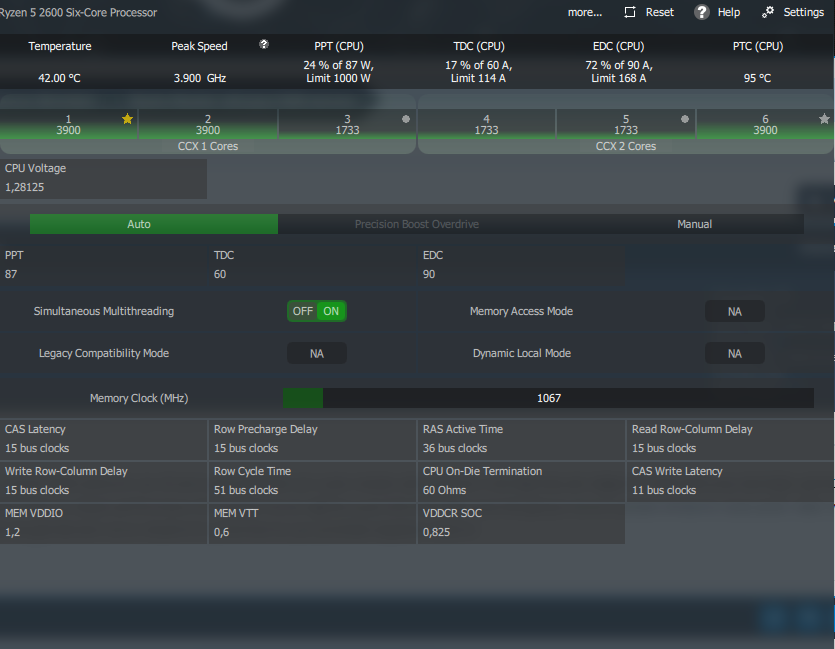835x649 pixels.
Task: Select the Auto control mode
Action: coord(154,224)
